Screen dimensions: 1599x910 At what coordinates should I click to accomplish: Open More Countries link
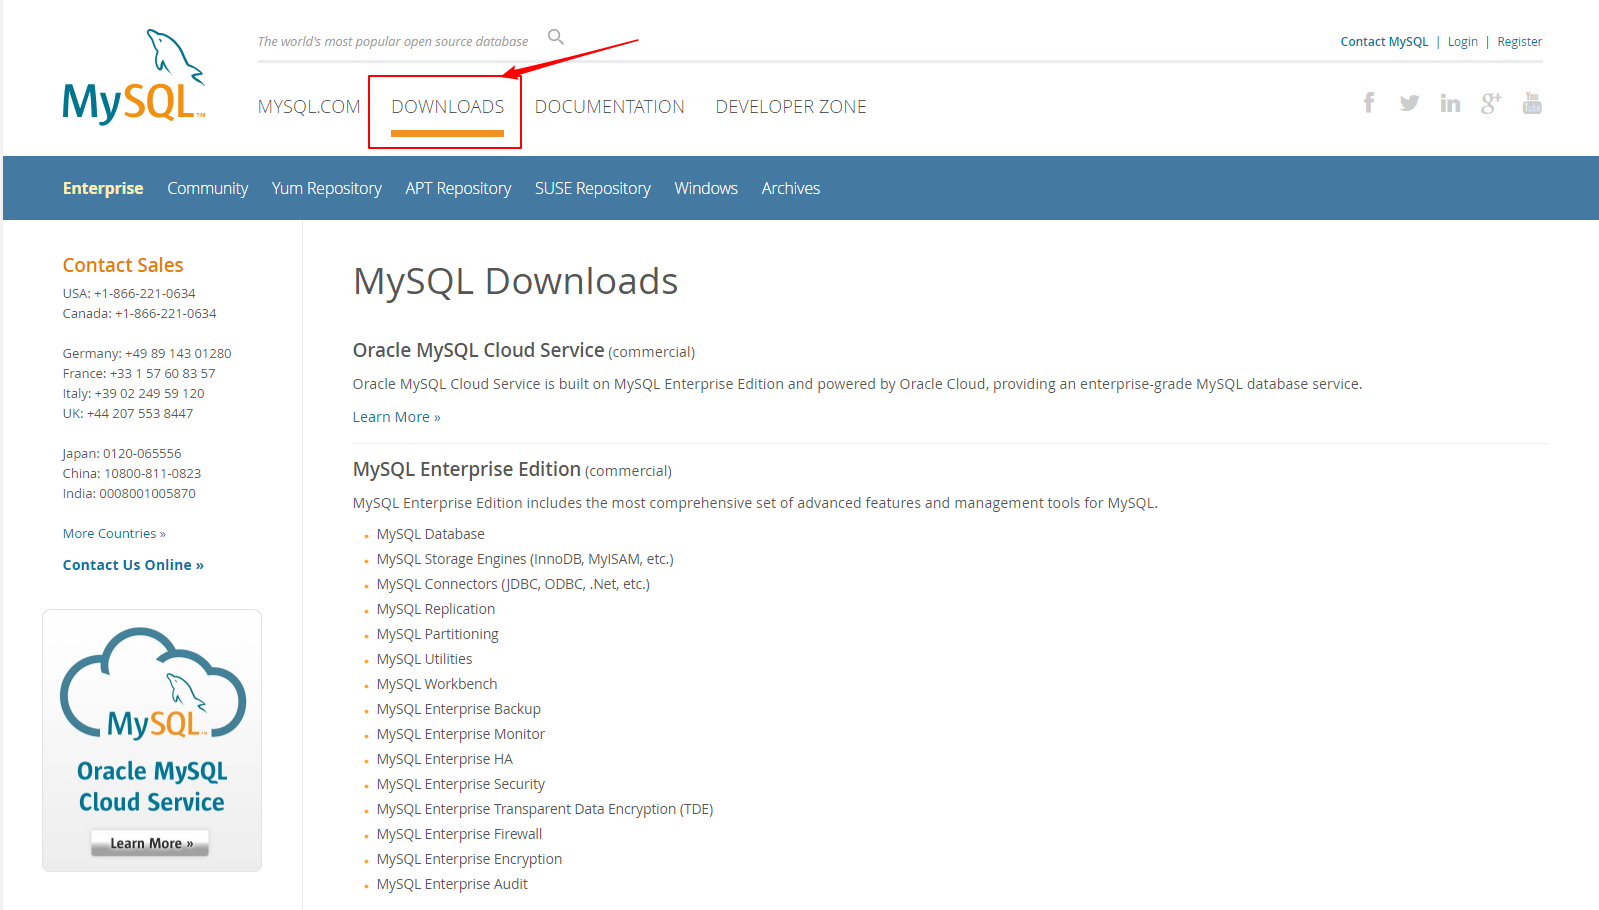point(114,534)
